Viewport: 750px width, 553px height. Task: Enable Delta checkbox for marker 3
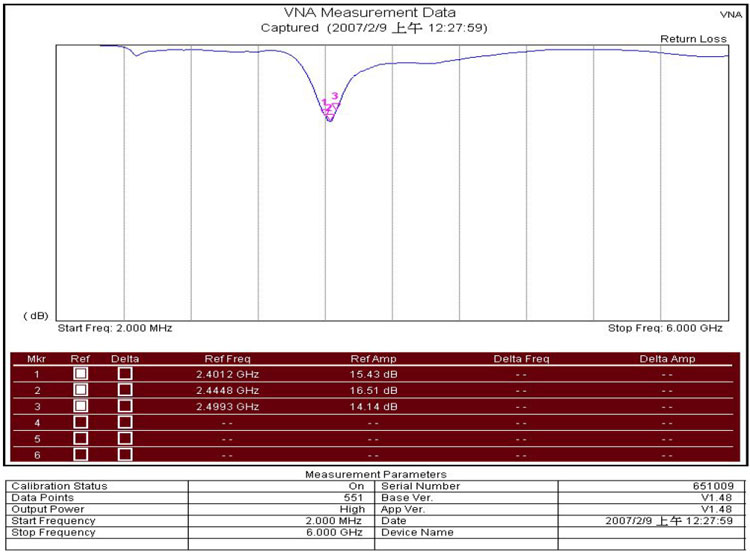pyautogui.click(x=125, y=406)
